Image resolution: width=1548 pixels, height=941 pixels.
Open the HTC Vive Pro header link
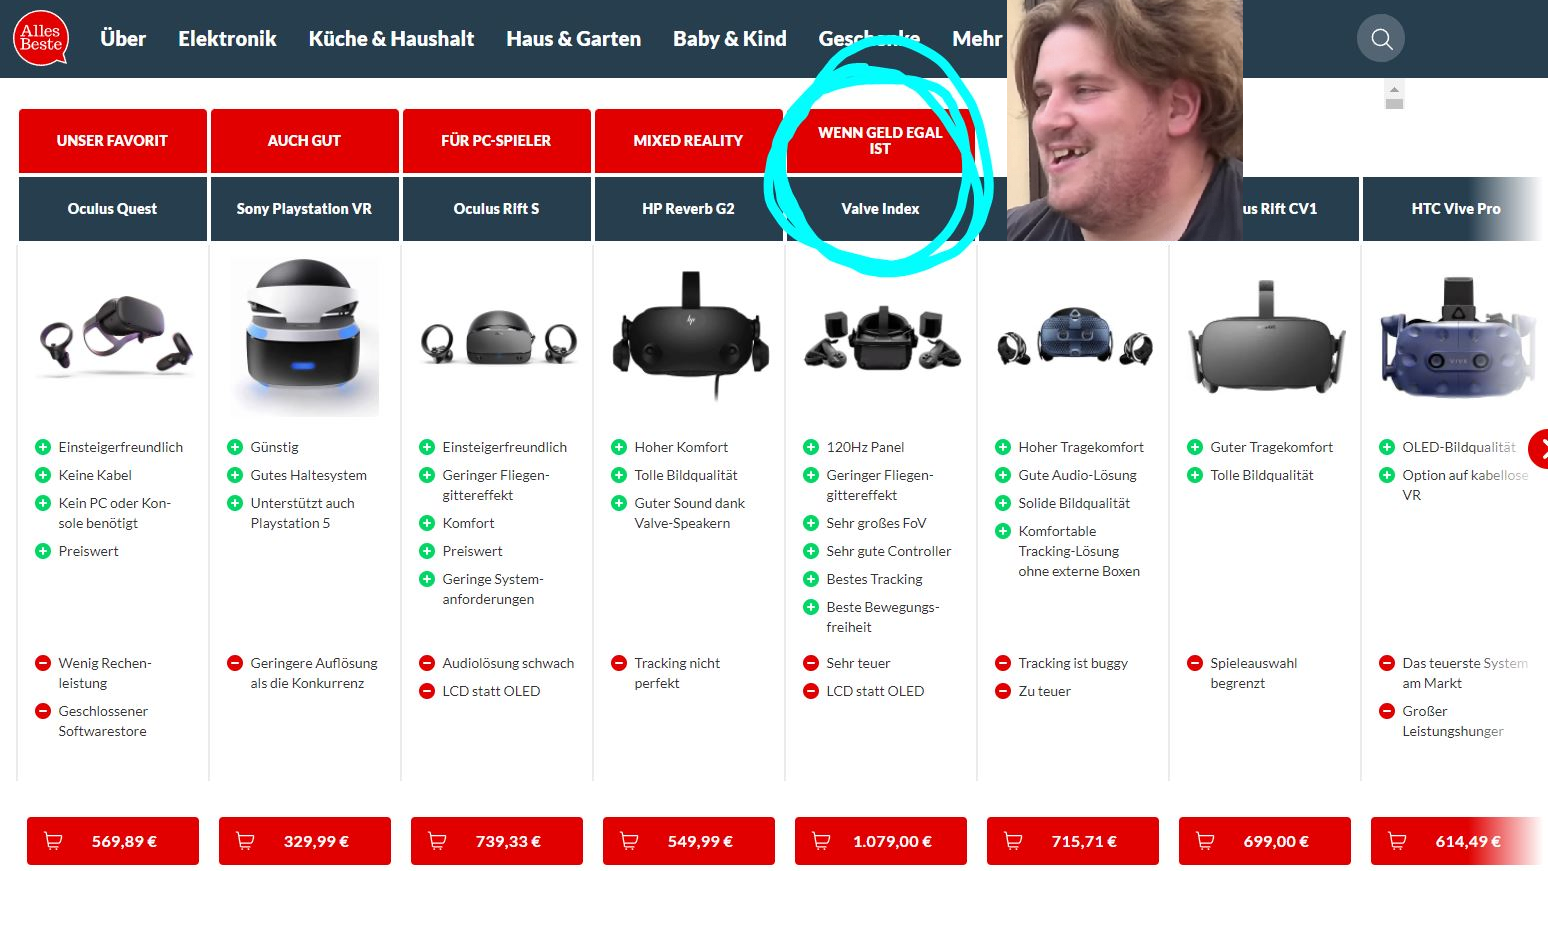(1455, 209)
